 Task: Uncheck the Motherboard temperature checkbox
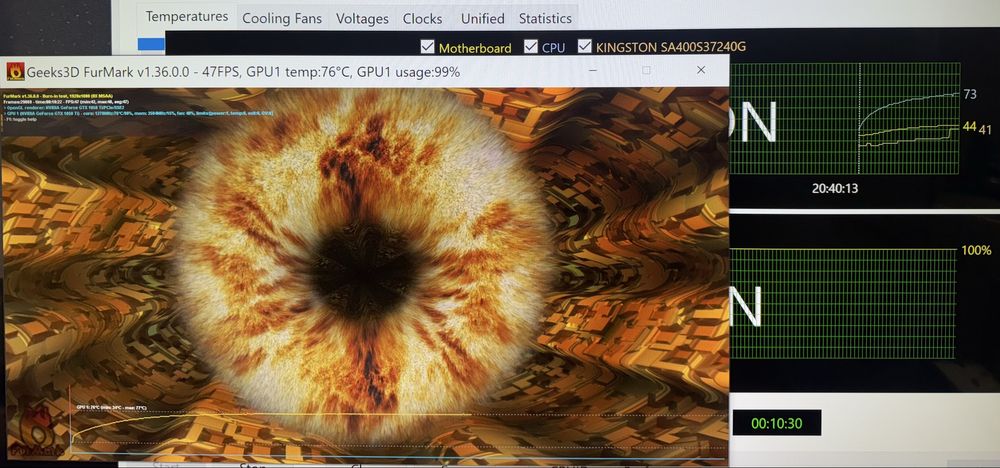point(427,47)
